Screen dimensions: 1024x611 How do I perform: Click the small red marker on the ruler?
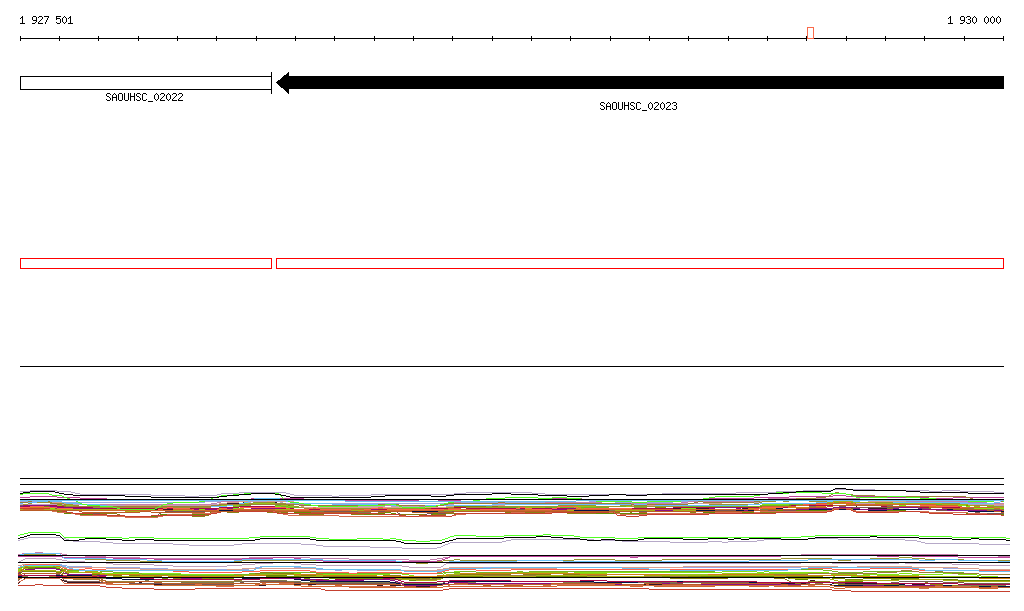coord(810,33)
